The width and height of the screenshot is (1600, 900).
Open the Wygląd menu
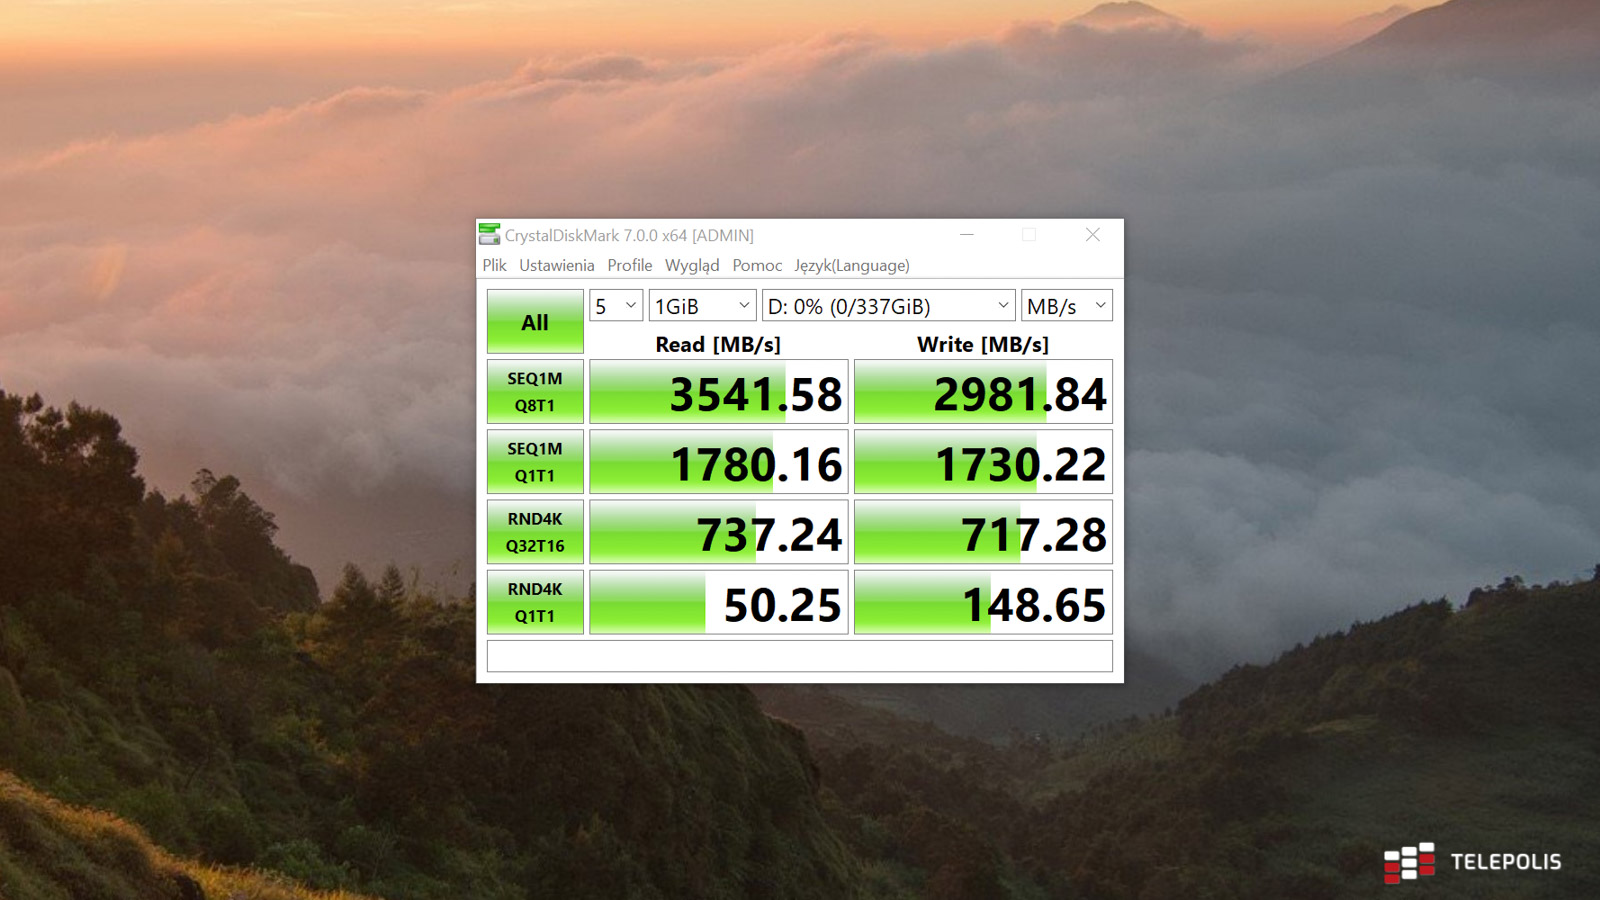pyautogui.click(x=692, y=265)
